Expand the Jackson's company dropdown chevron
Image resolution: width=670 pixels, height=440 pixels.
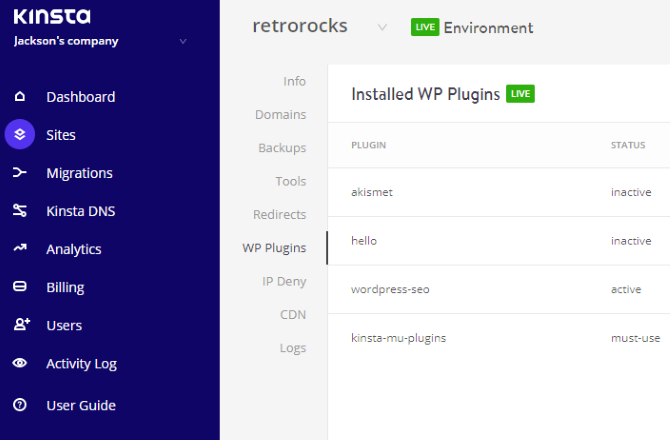[183, 41]
